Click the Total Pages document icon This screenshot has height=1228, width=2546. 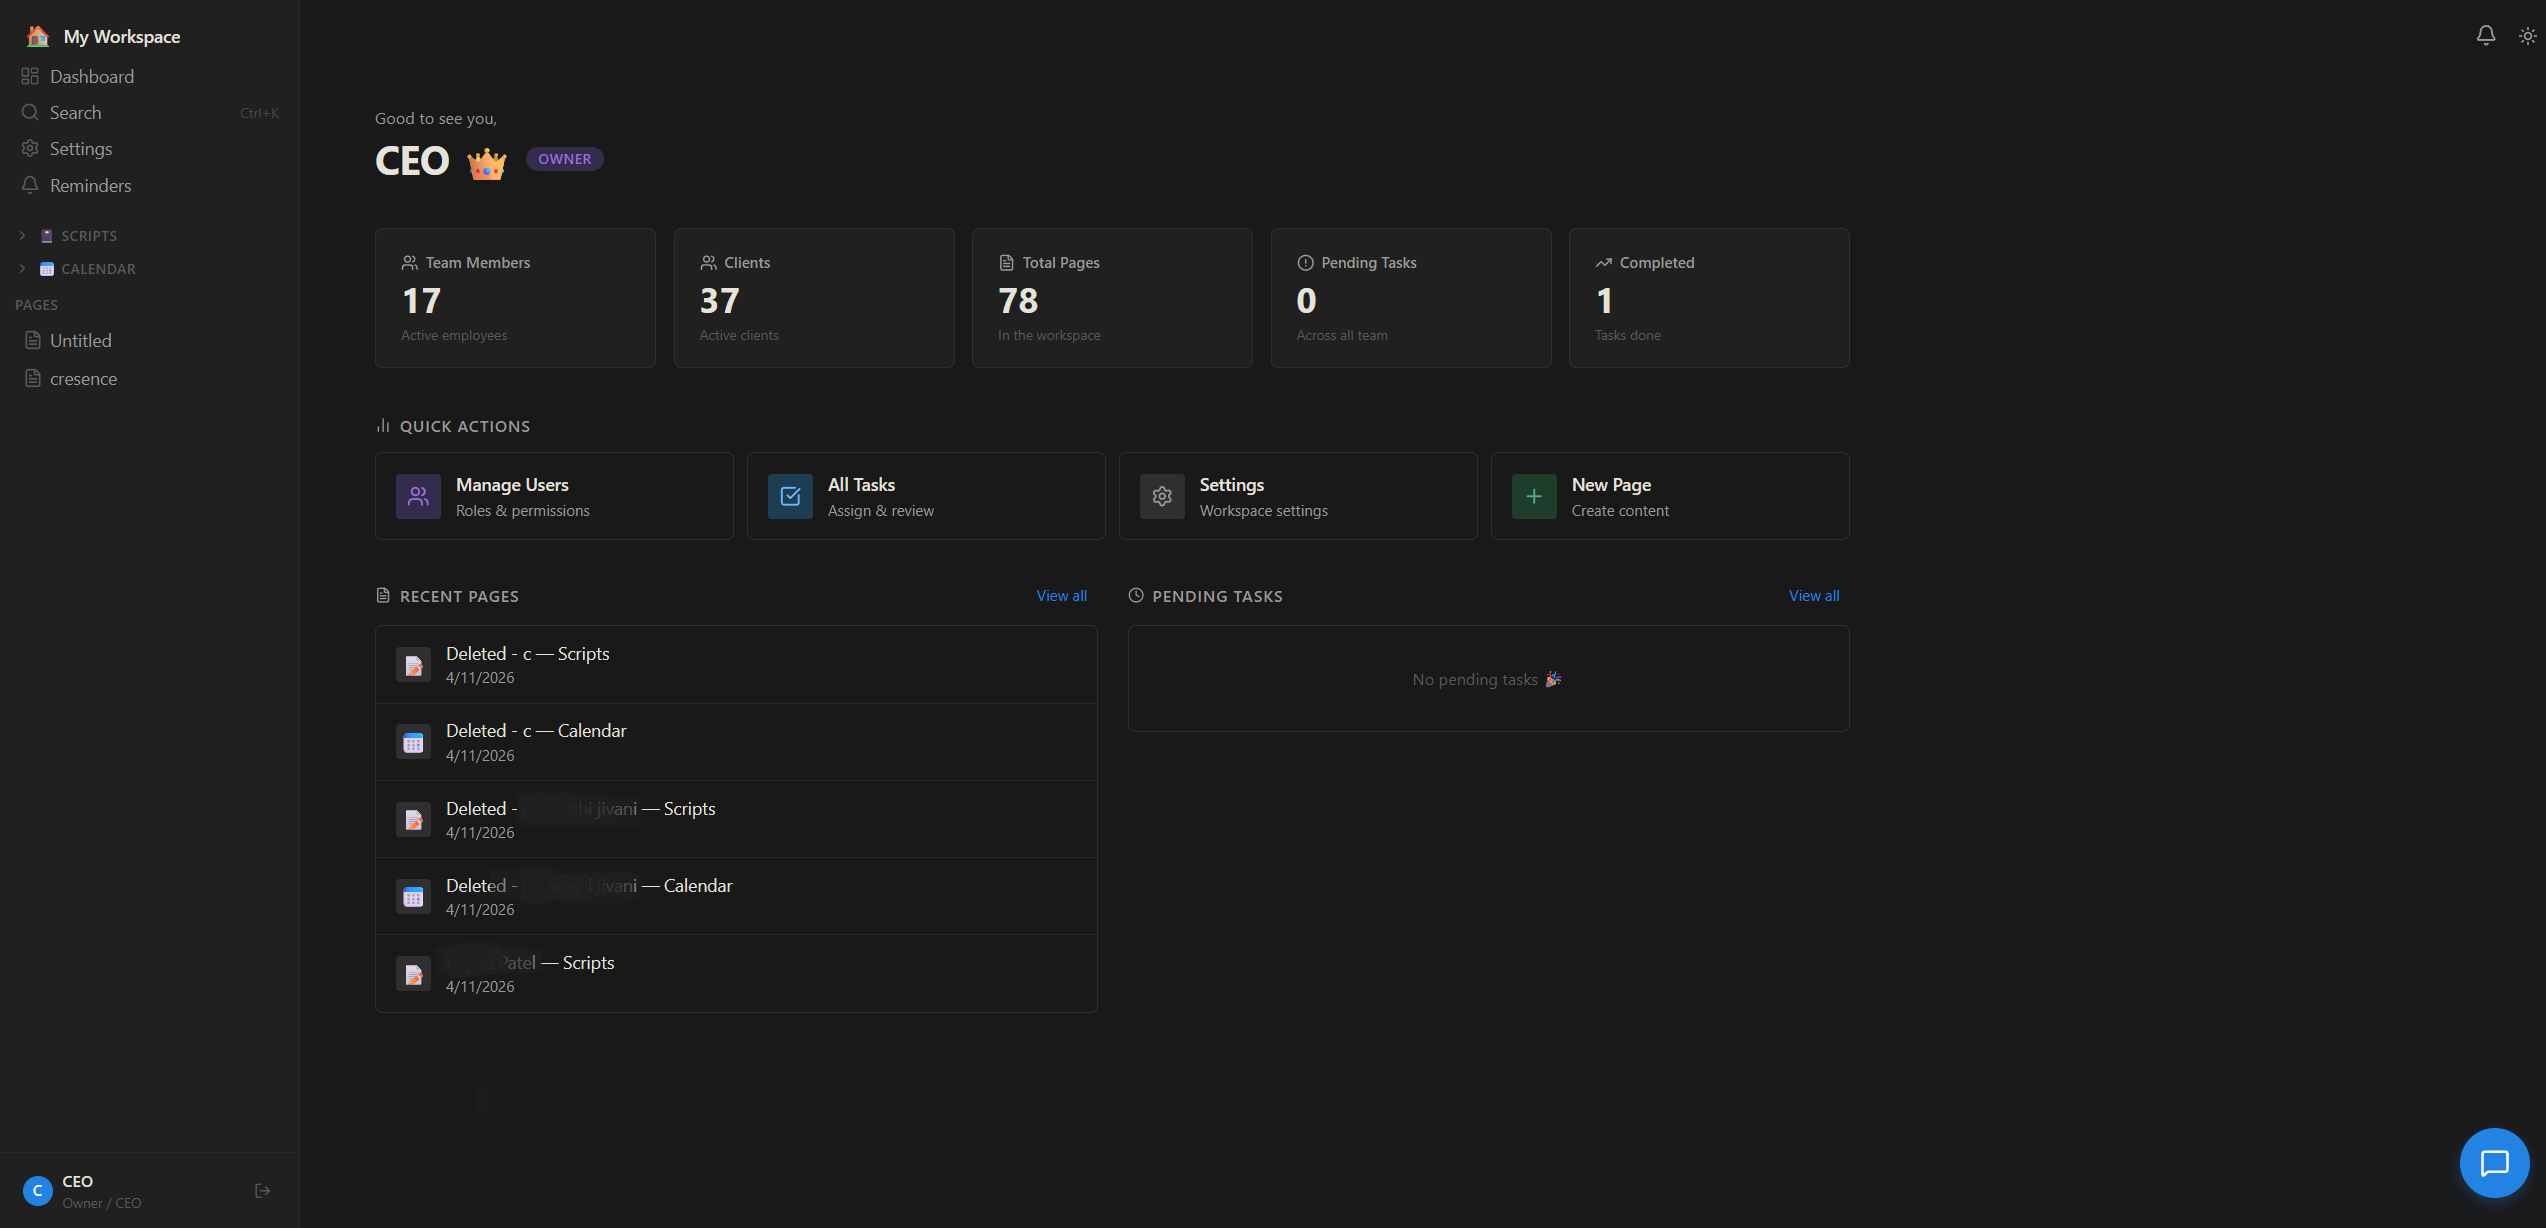point(1006,262)
